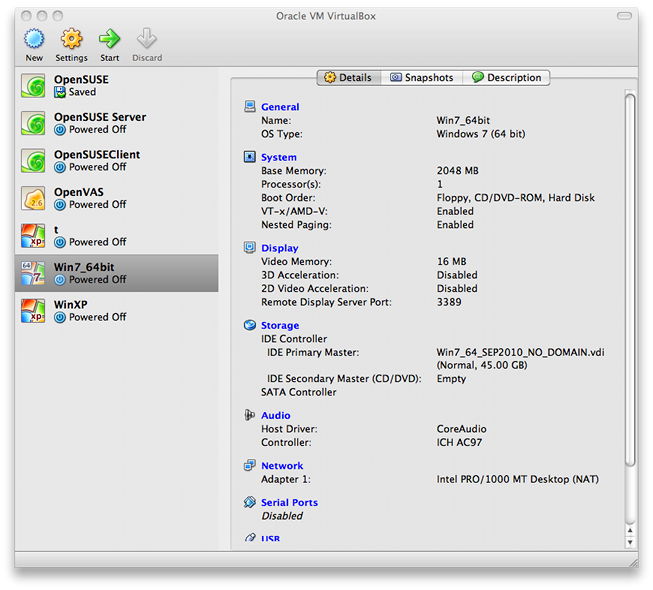Switch to the Snapshots tab
Screen dimensions: 653x590
(x=421, y=77)
